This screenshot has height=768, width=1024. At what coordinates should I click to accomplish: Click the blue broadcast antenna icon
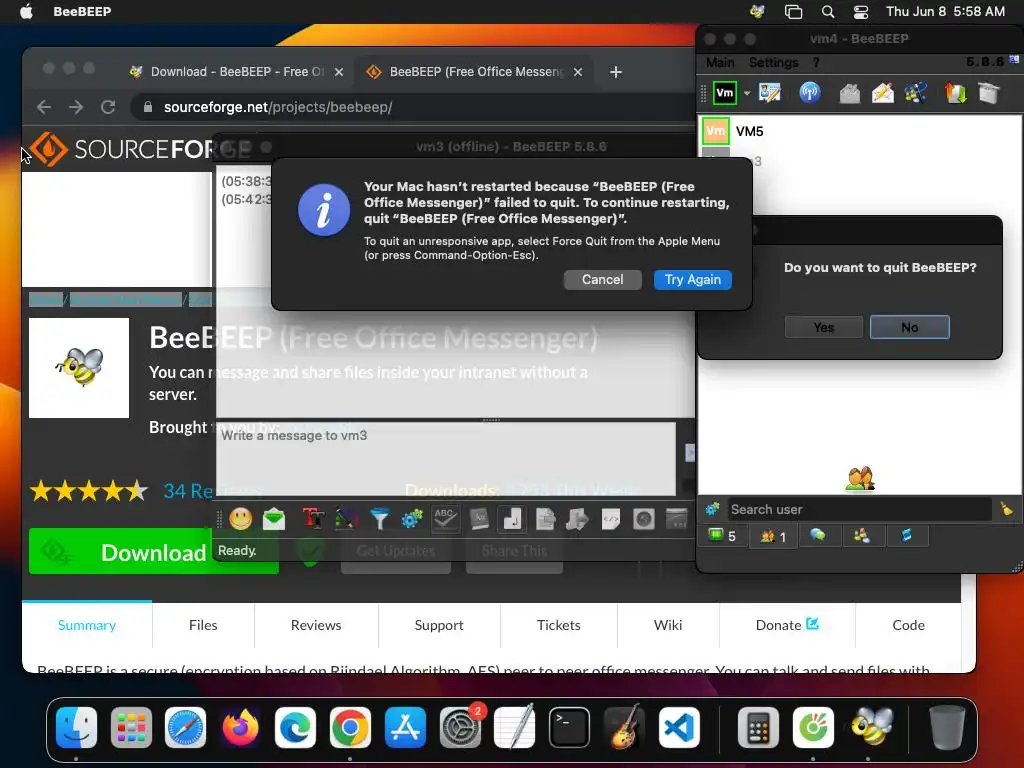coord(810,93)
